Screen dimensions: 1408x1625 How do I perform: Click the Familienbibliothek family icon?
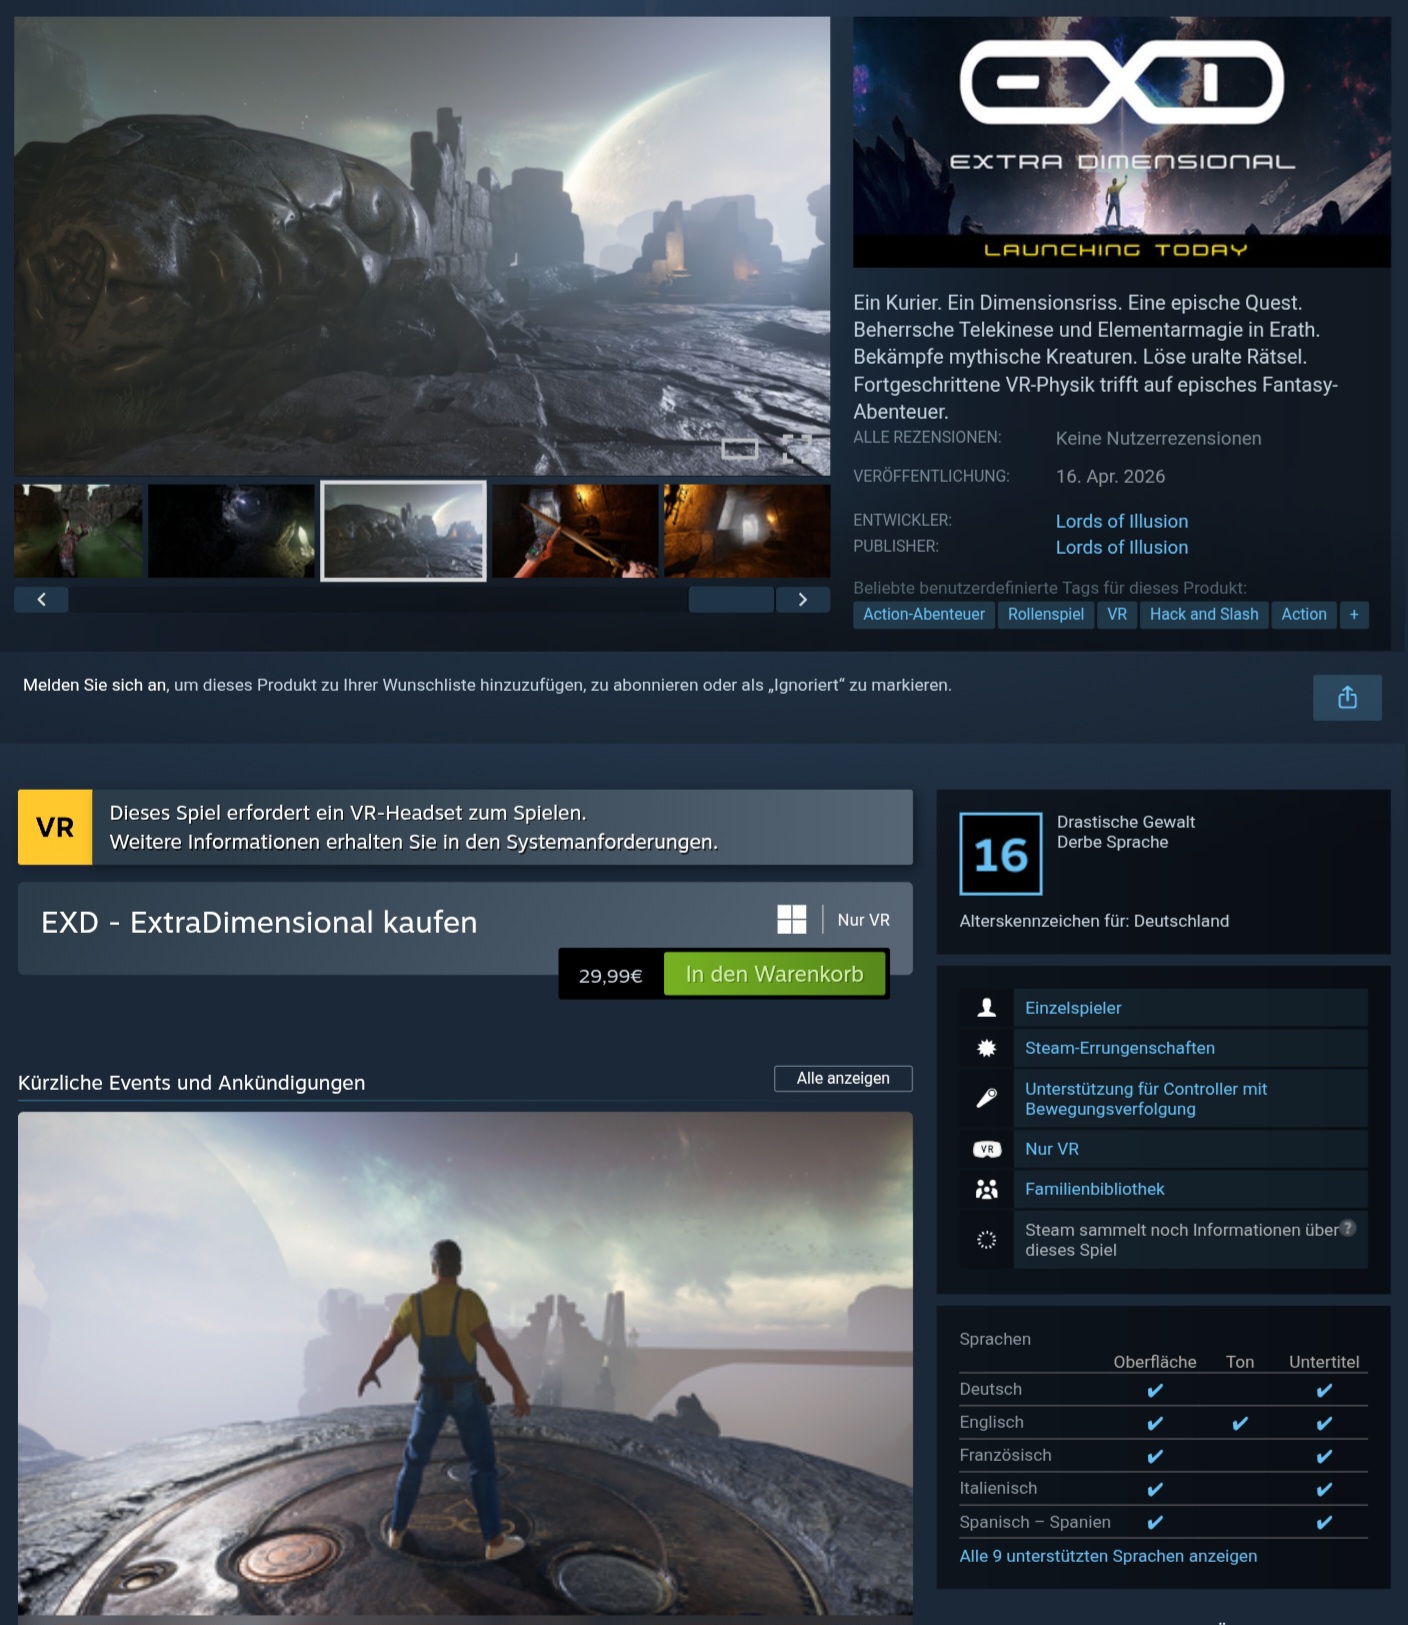tap(987, 1189)
